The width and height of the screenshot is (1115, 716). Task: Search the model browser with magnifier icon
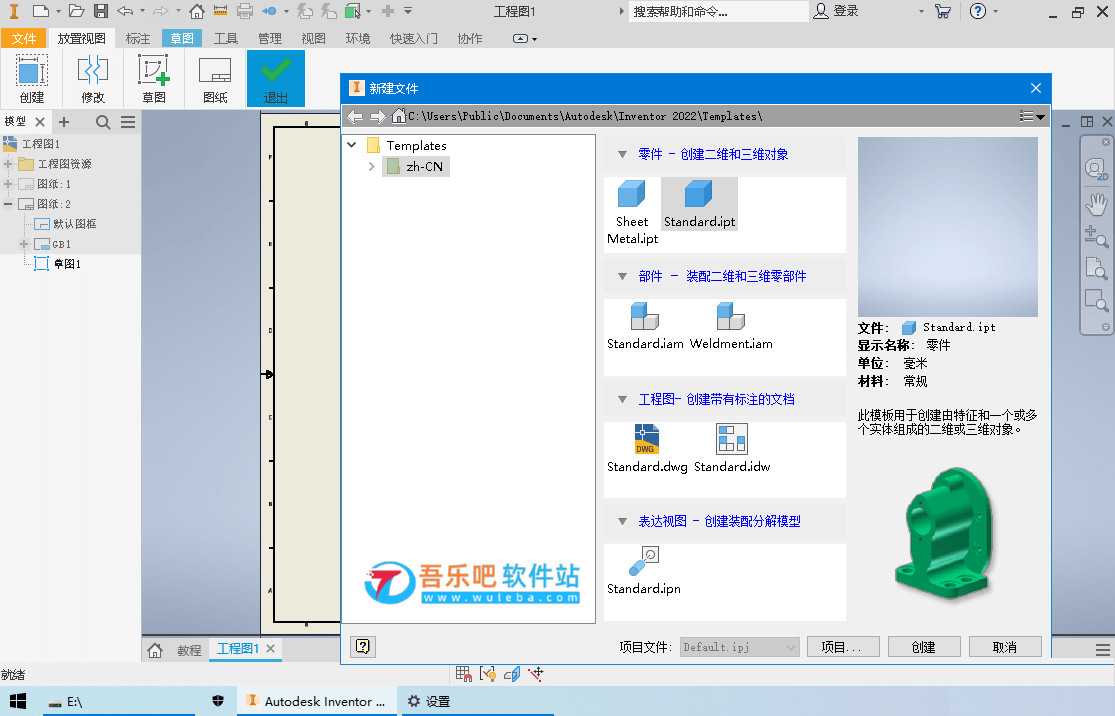(x=103, y=122)
